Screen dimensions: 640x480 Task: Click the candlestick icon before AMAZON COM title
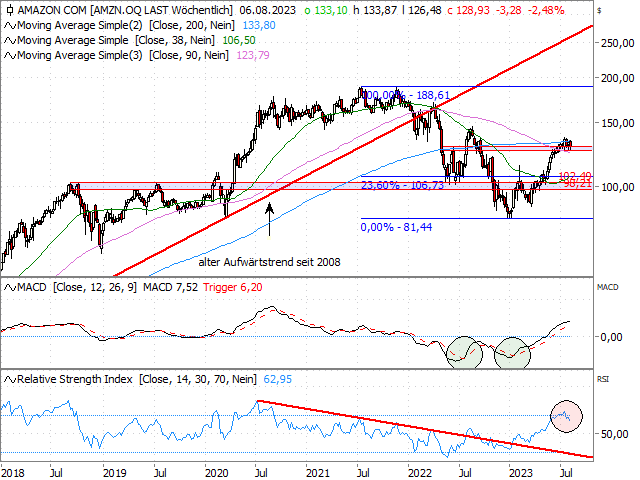(x=9, y=10)
